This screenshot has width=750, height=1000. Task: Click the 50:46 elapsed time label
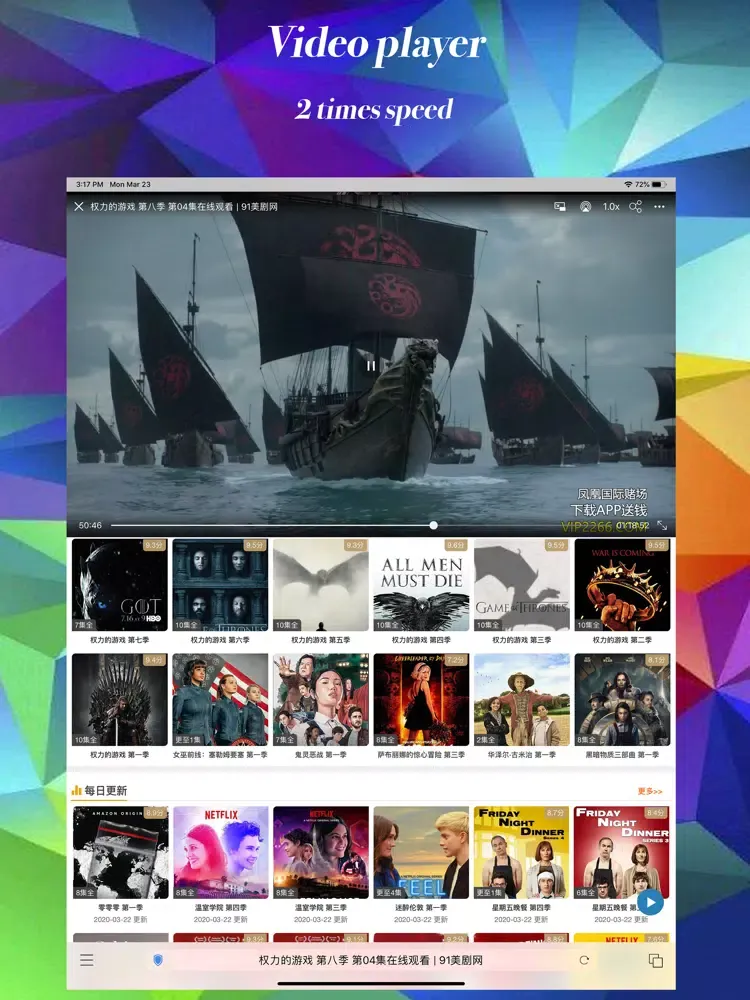tap(90, 526)
